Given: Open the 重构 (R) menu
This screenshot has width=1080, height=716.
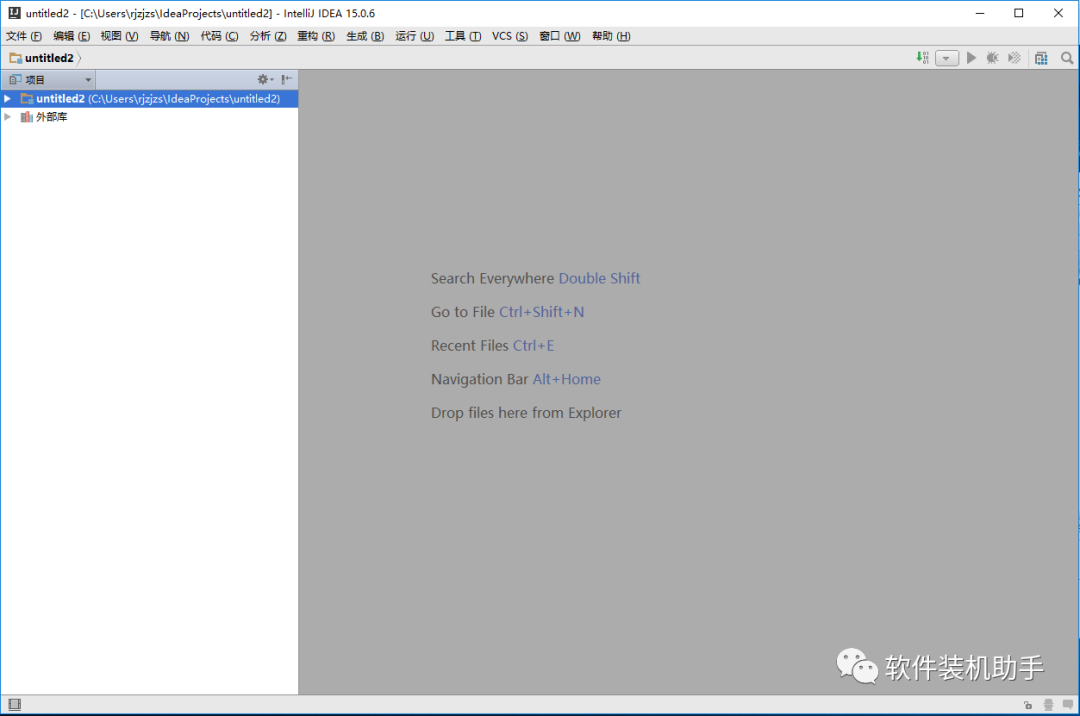Looking at the screenshot, I should click(316, 36).
